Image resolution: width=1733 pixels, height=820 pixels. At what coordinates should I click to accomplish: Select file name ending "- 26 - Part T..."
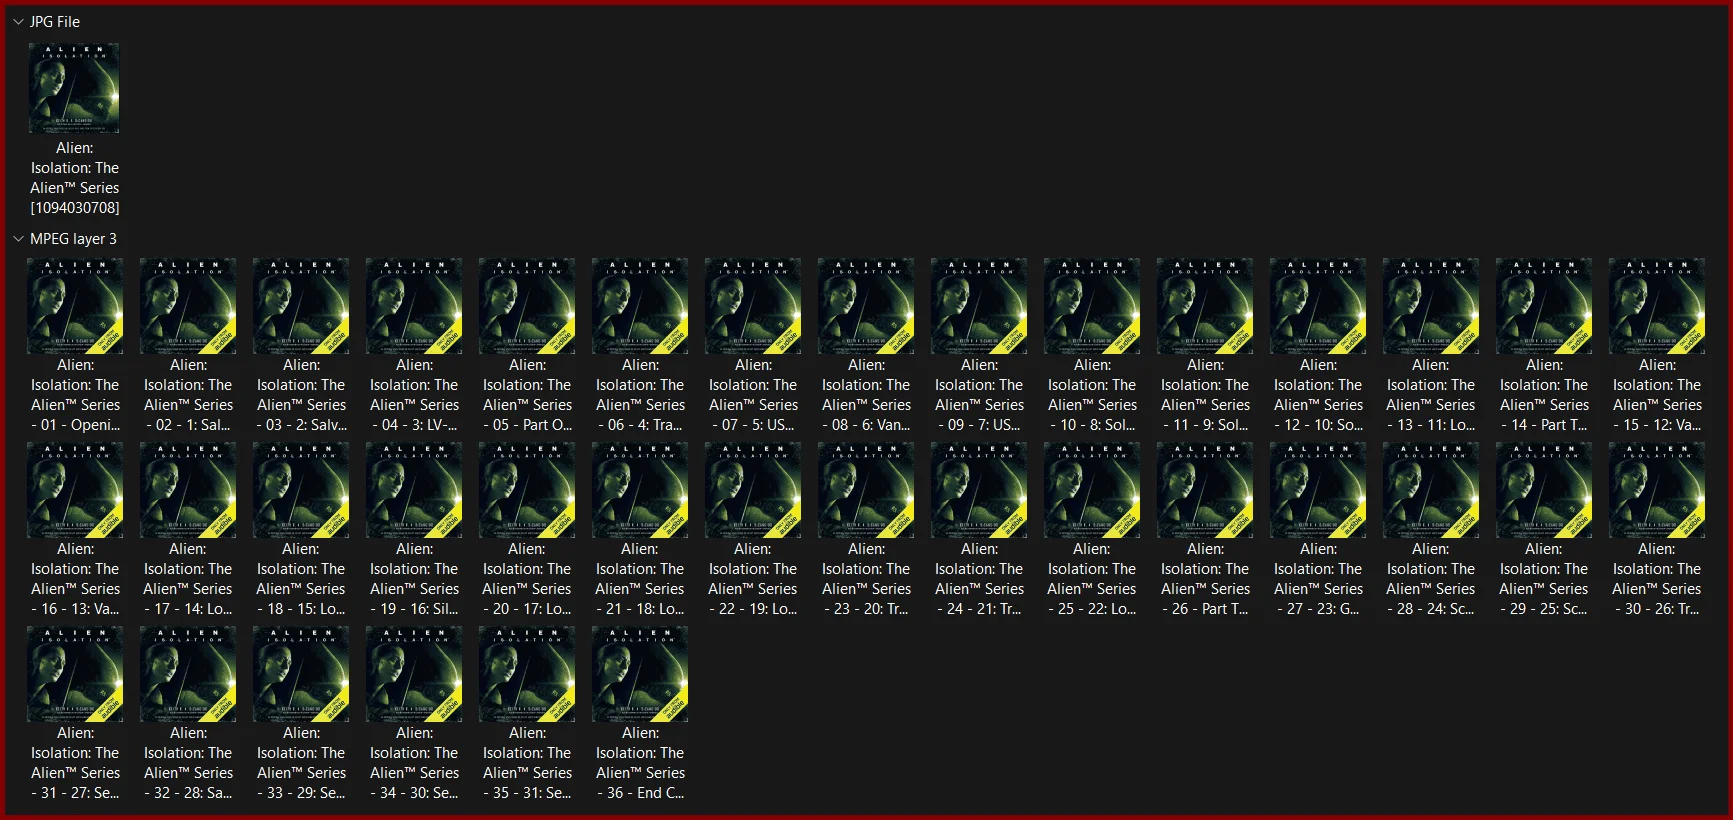pyautogui.click(x=1205, y=579)
